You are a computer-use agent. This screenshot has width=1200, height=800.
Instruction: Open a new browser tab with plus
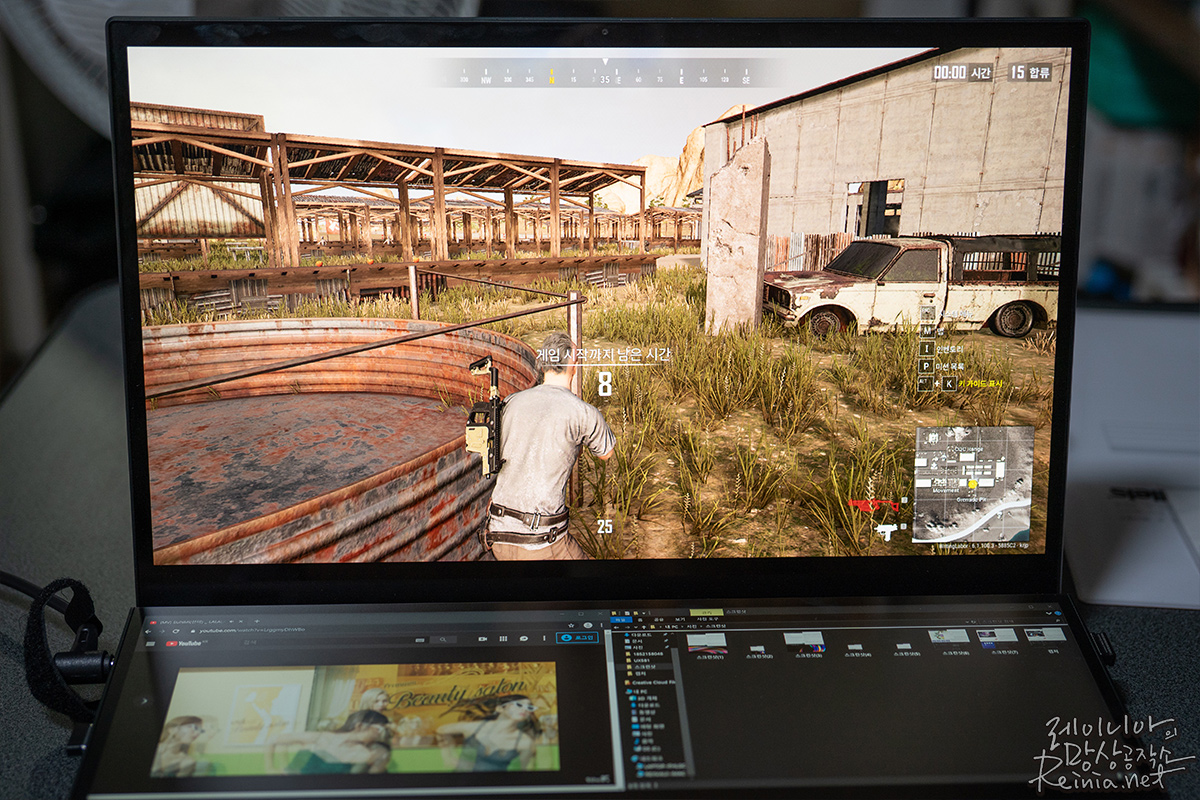tap(257, 621)
